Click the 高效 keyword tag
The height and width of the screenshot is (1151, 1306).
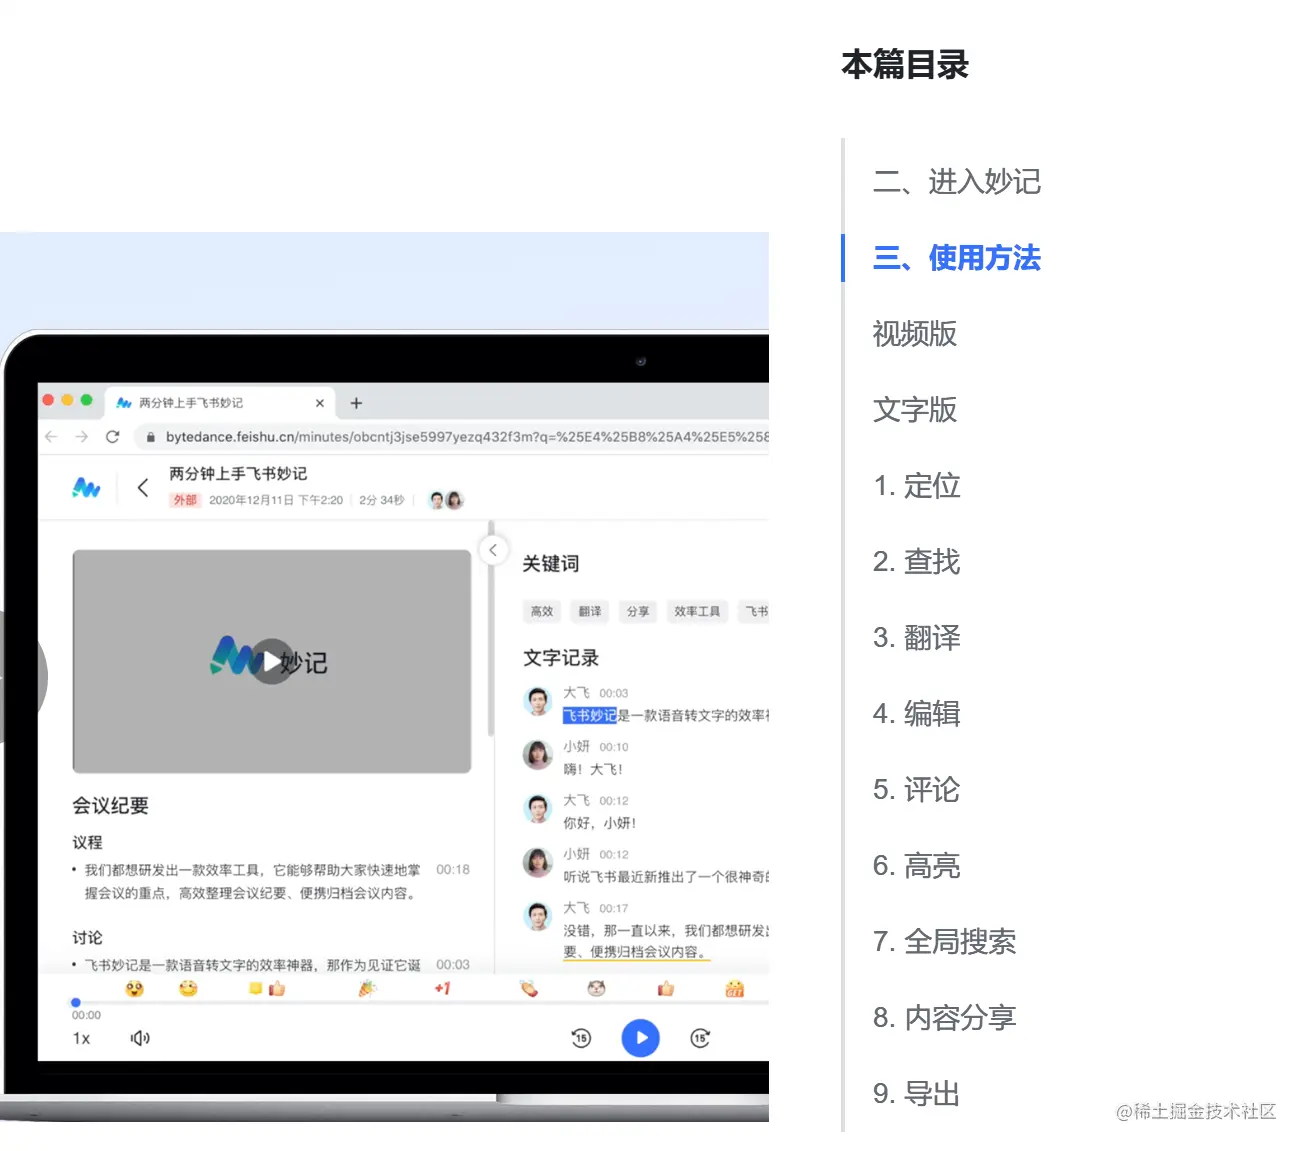coord(542,611)
